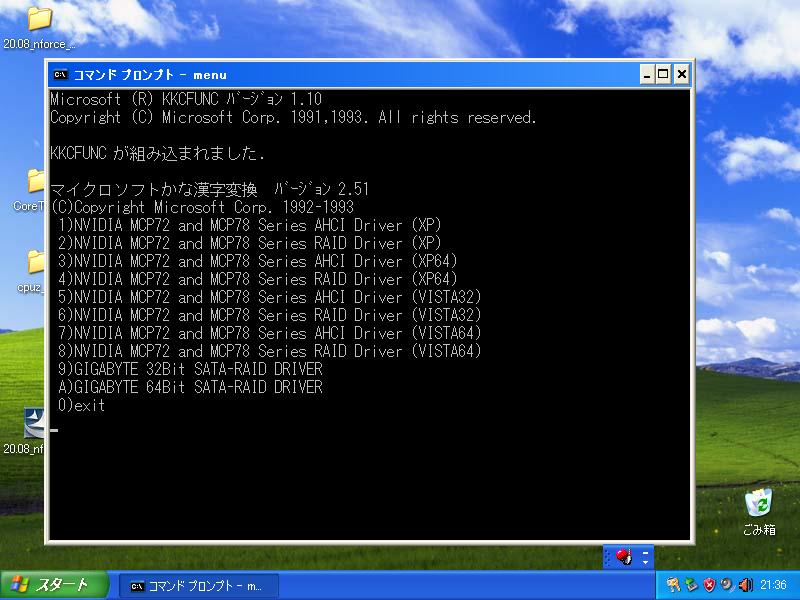Click line '7)NVIDIA ... AHCI Driver (VISTA64)'
Viewport: 800px width, 600px height.
click(x=269, y=333)
